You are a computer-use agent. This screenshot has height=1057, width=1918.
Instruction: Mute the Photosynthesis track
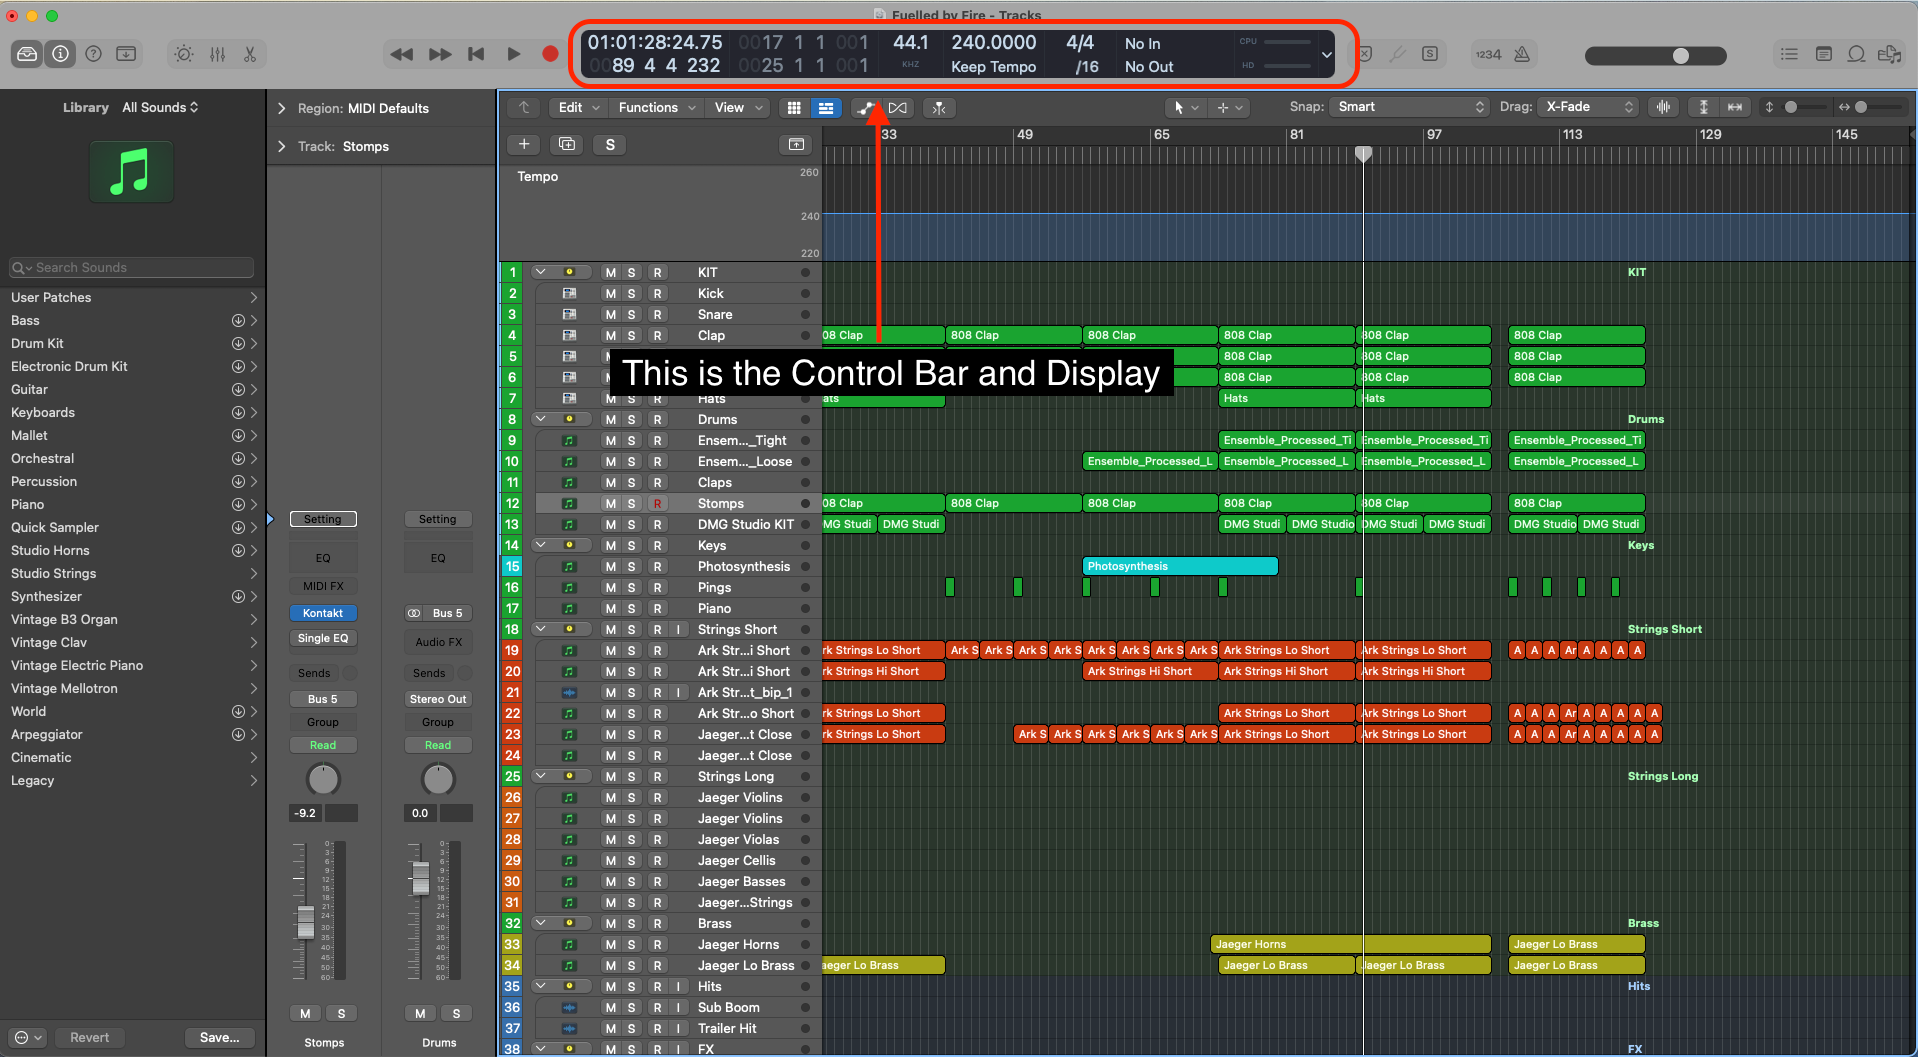point(610,566)
